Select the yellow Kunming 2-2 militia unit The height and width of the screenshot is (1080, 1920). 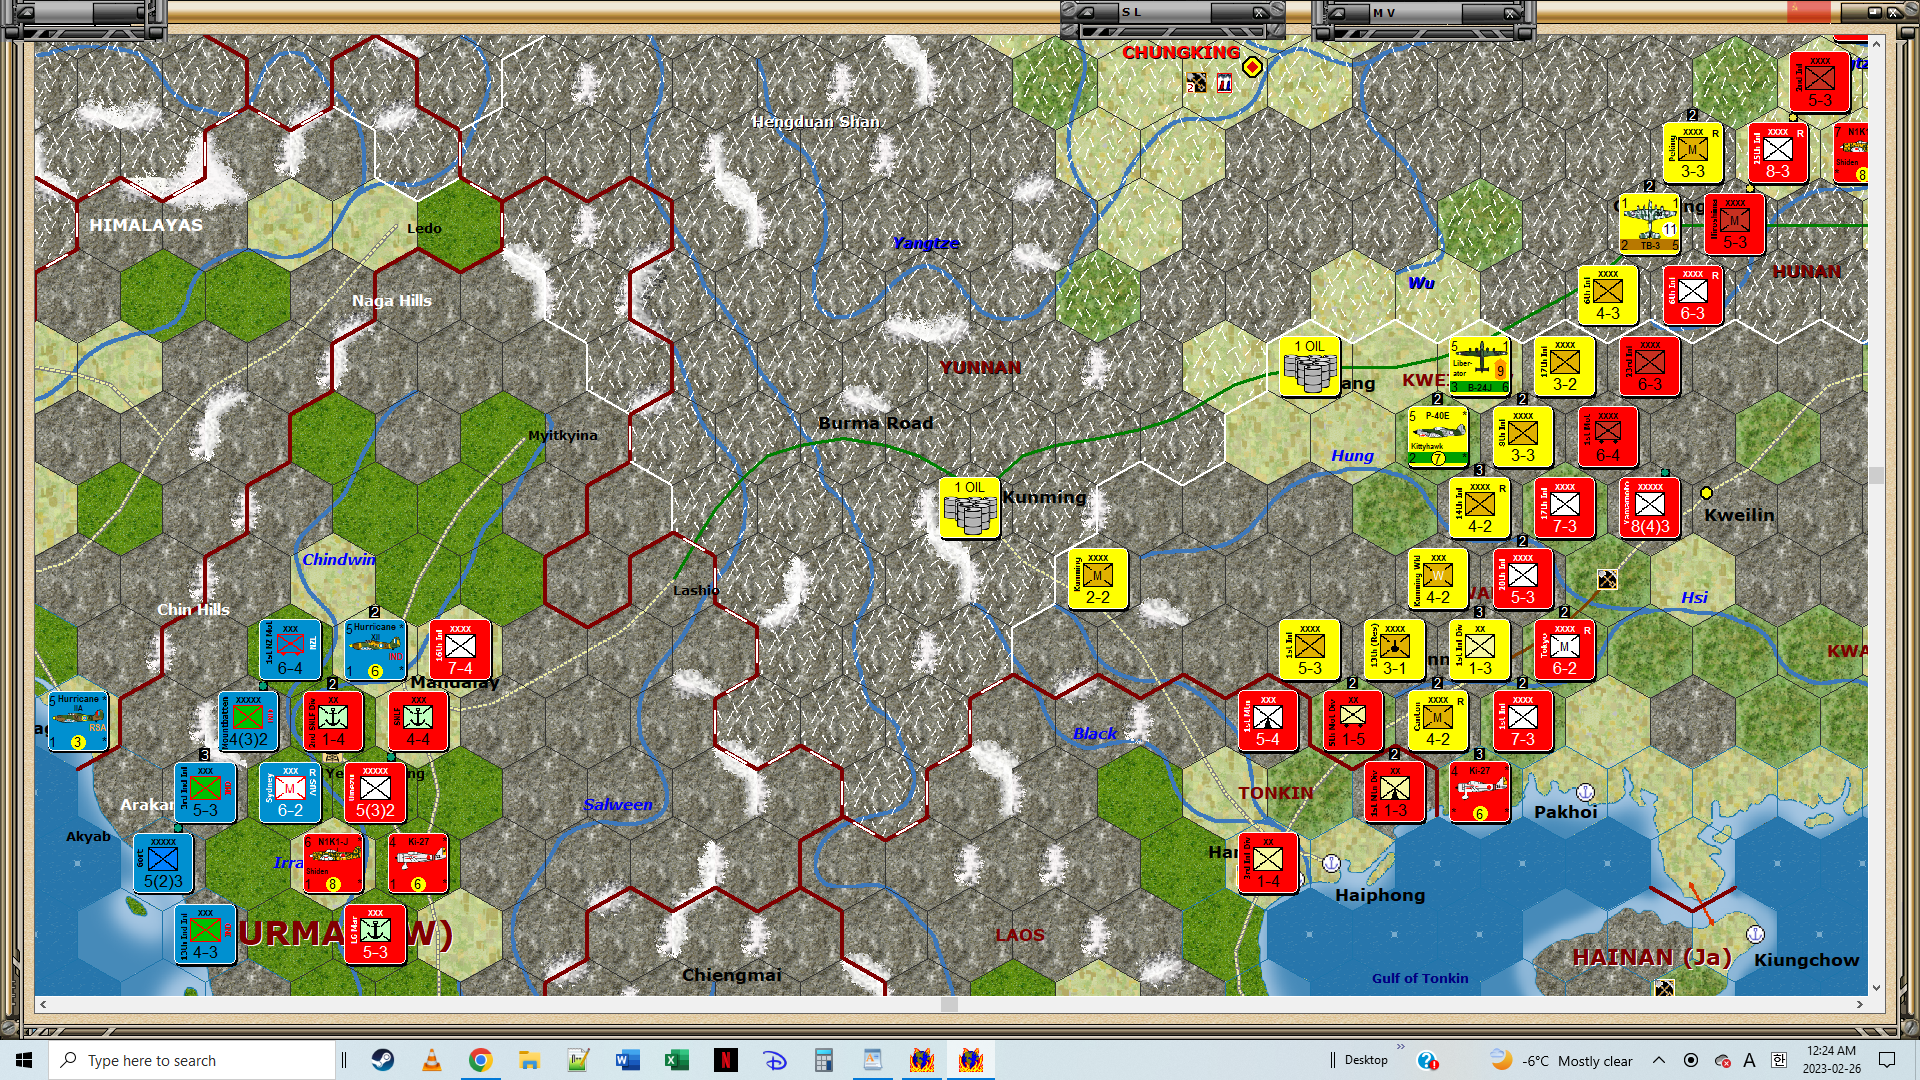1098,579
